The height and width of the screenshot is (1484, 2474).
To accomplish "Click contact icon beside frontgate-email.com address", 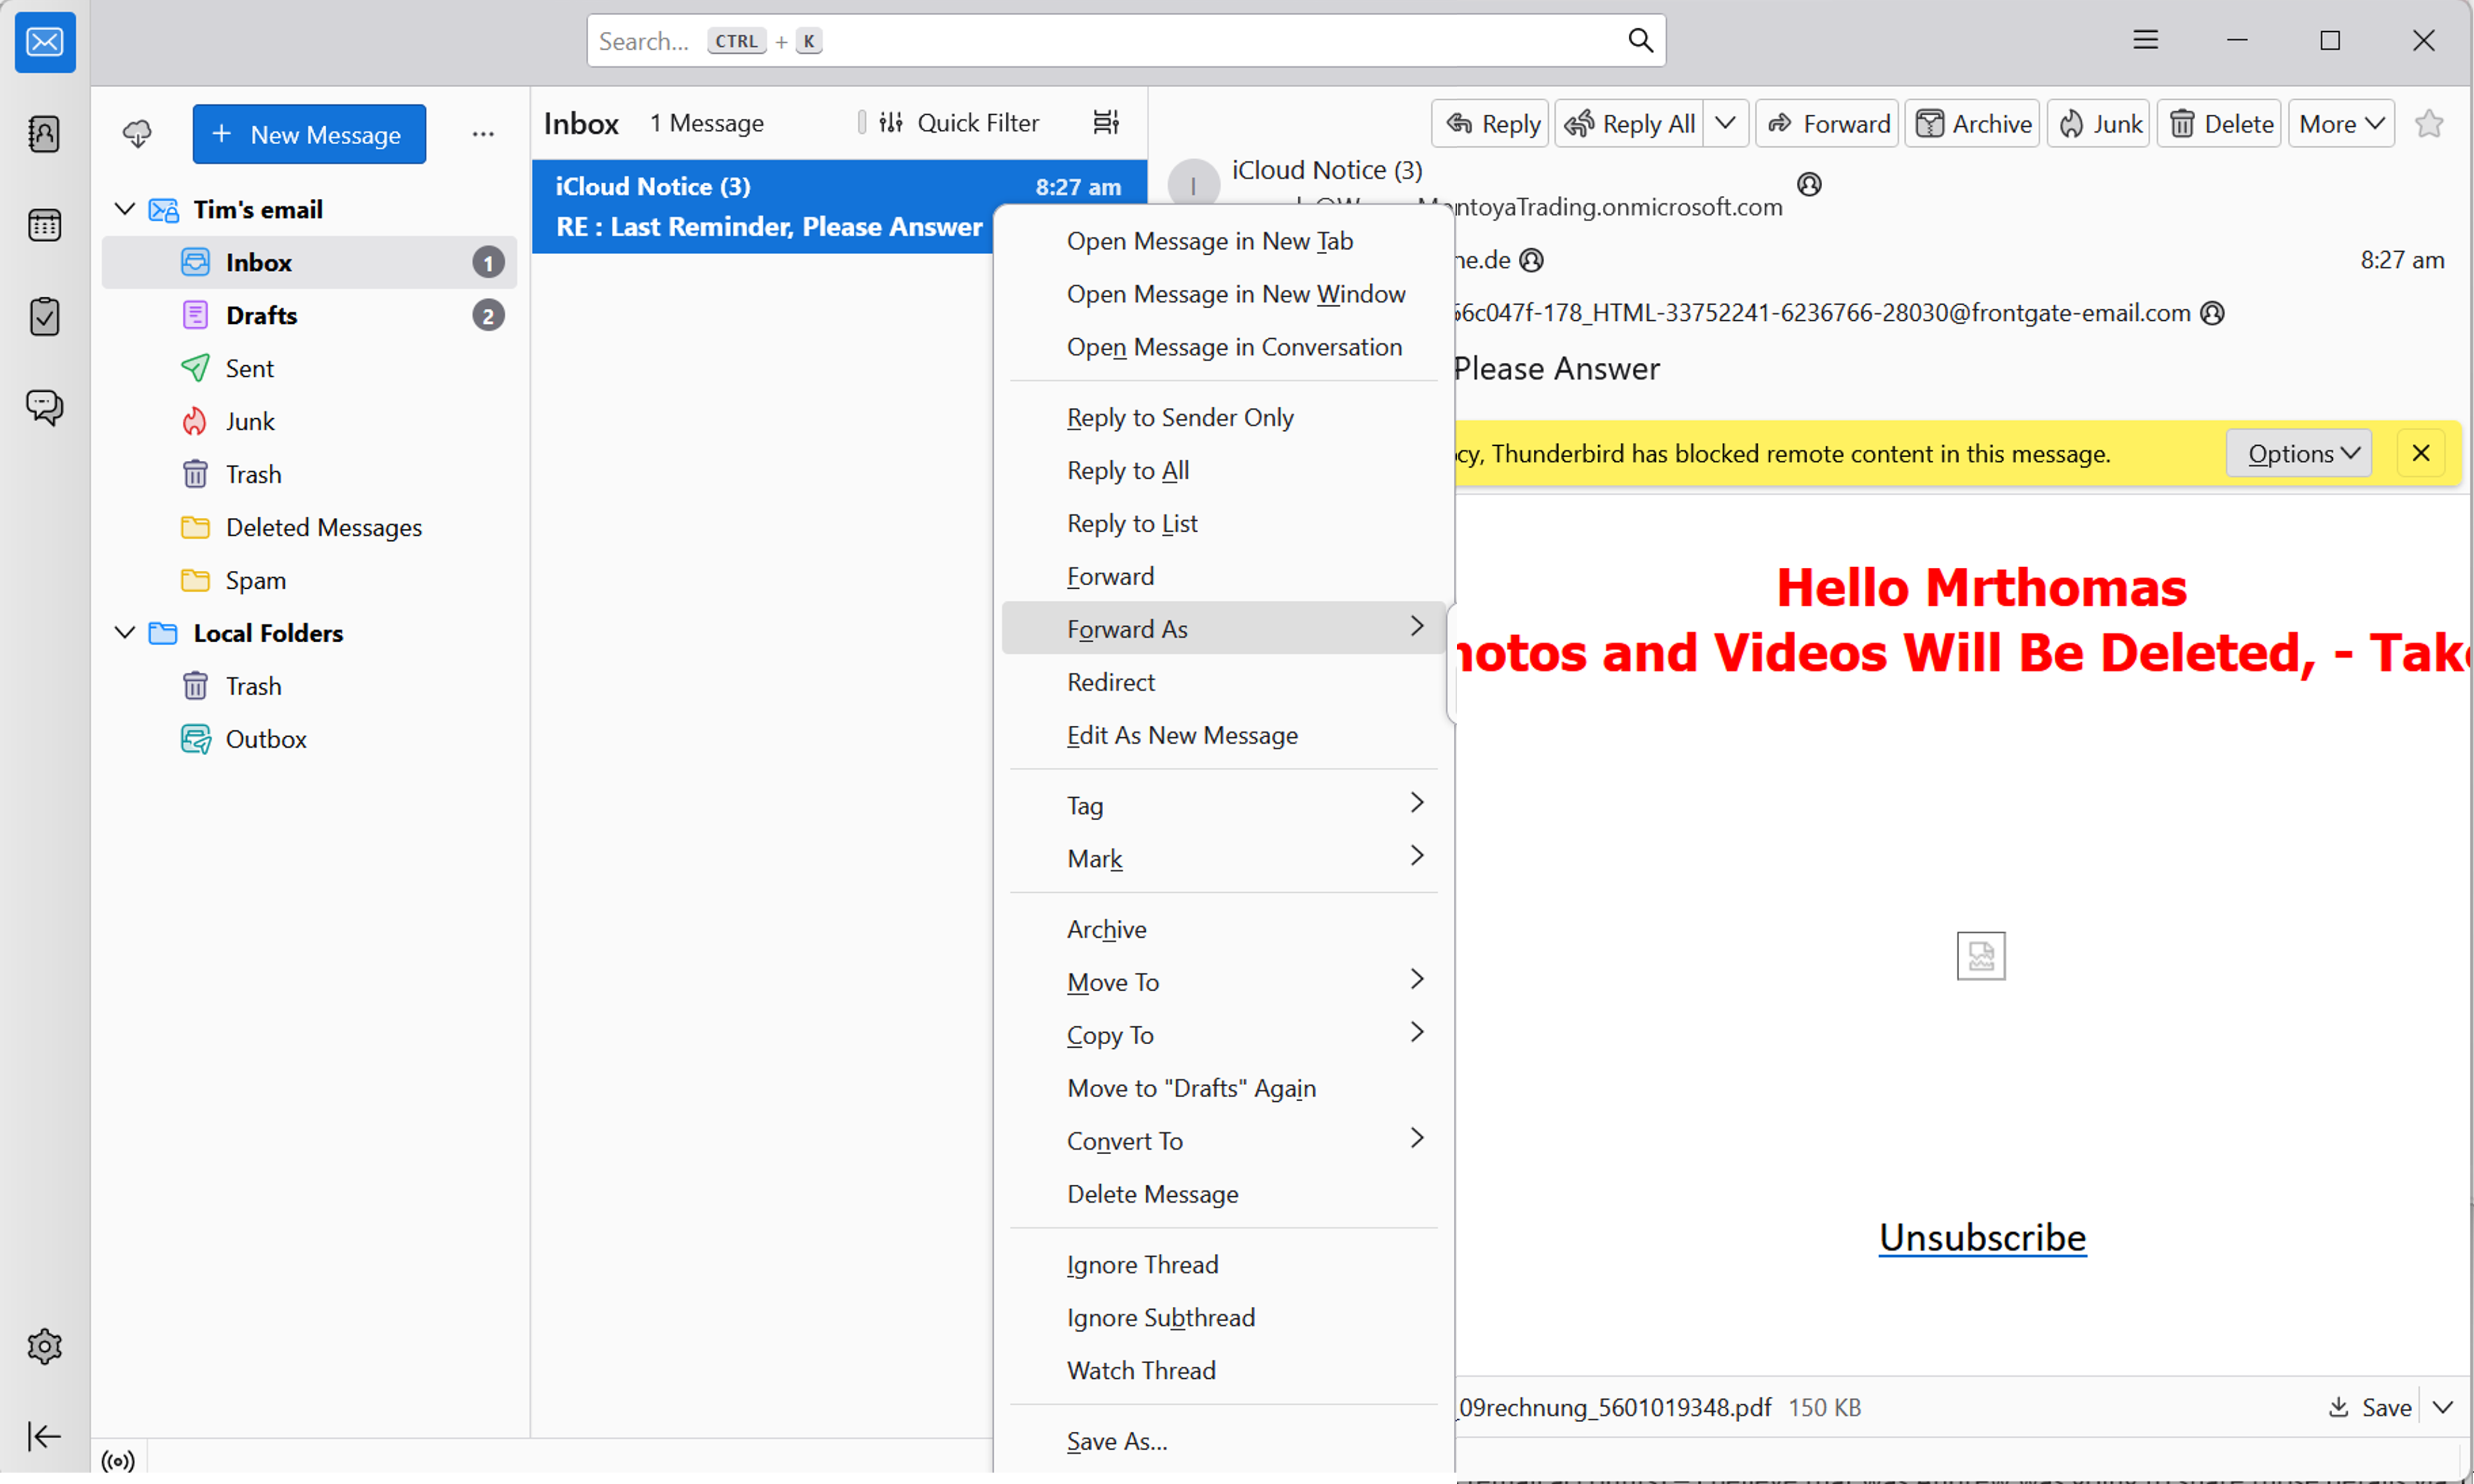I will [2213, 313].
